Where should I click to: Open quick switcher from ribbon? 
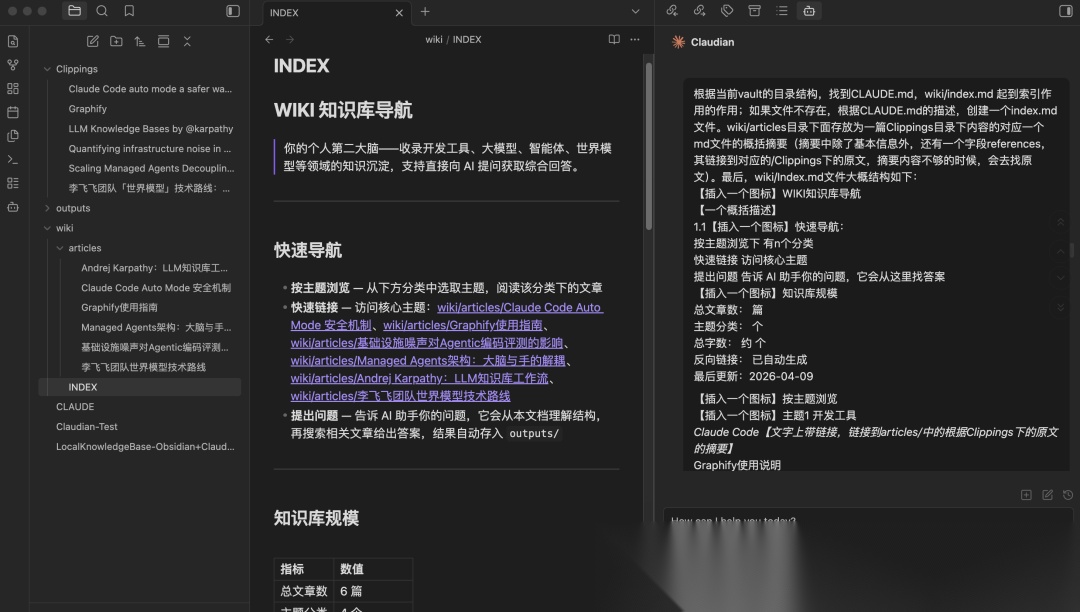click(x=12, y=41)
